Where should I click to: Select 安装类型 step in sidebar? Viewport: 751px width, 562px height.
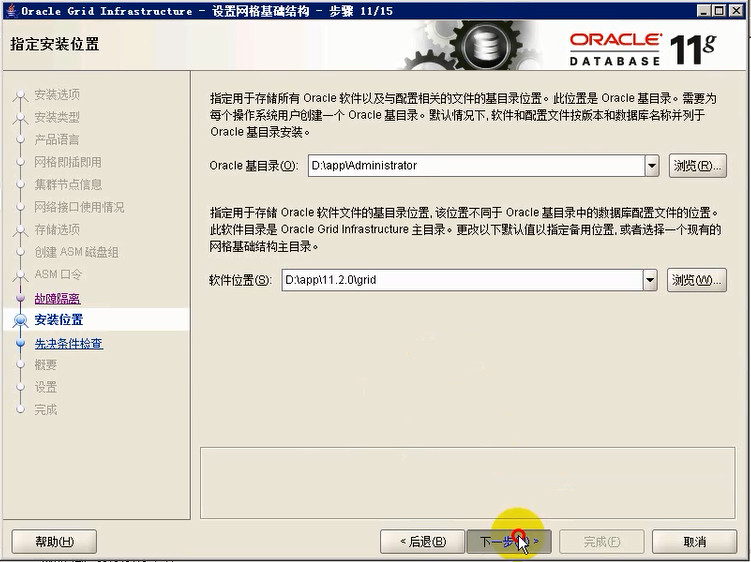point(57,117)
